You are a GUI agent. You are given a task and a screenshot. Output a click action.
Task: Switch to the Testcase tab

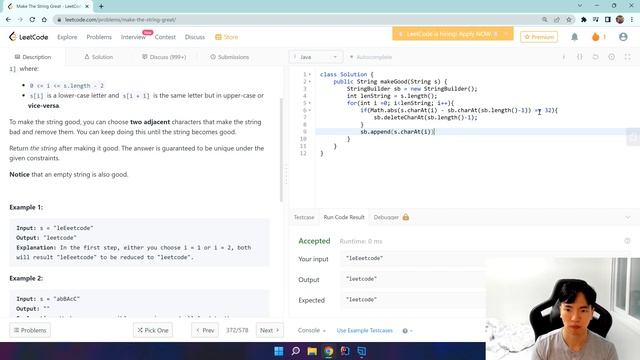tap(304, 217)
